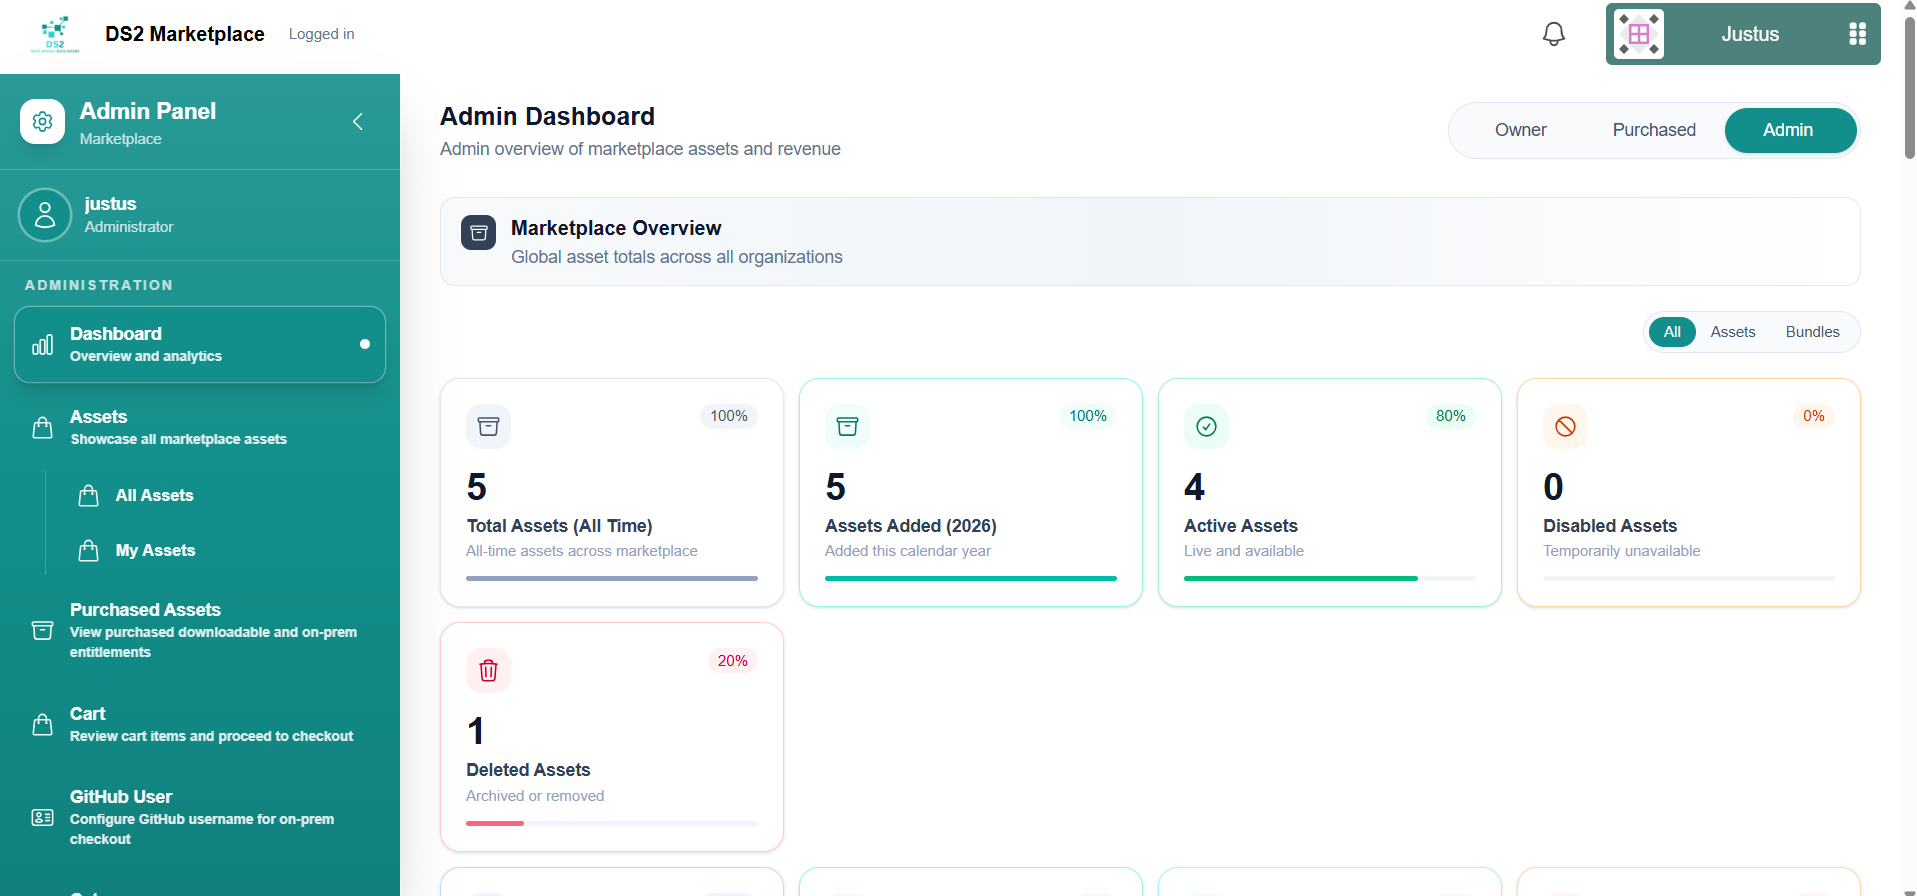Filter overview by Assets
This screenshot has width=1917, height=896.
(x=1732, y=332)
